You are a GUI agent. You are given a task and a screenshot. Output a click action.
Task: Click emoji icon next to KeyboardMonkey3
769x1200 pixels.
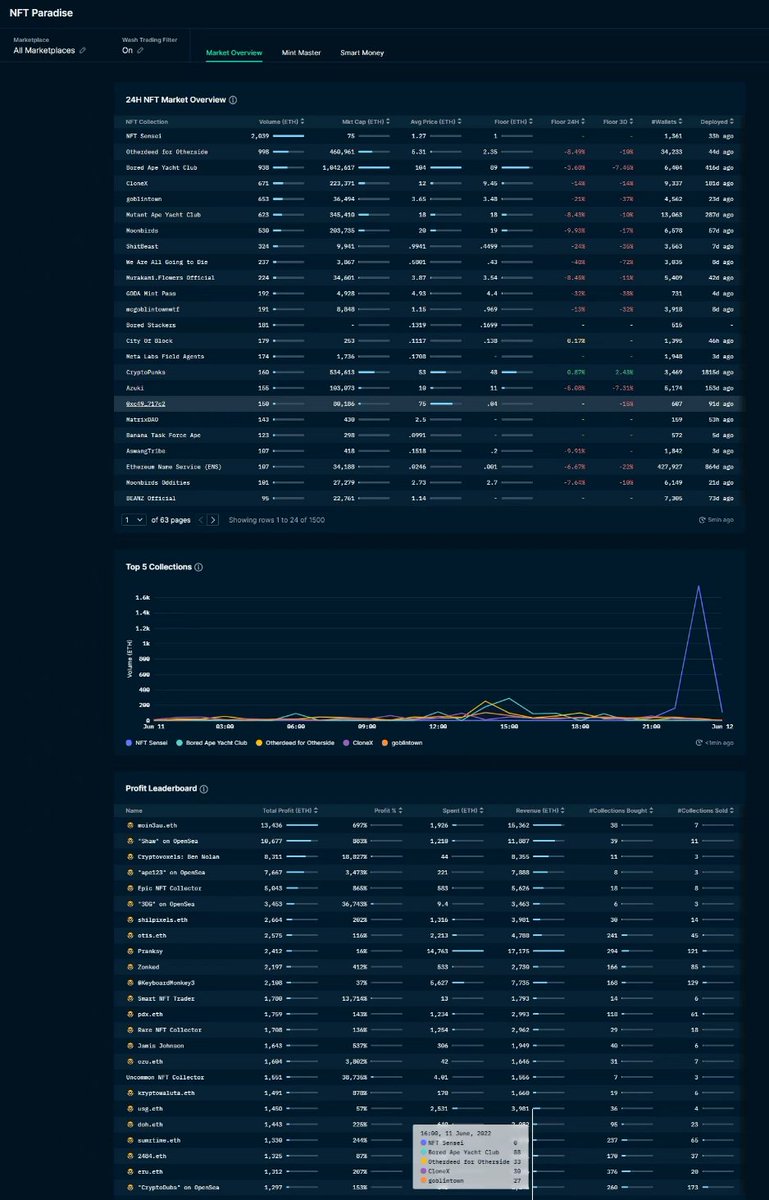point(130,983)
